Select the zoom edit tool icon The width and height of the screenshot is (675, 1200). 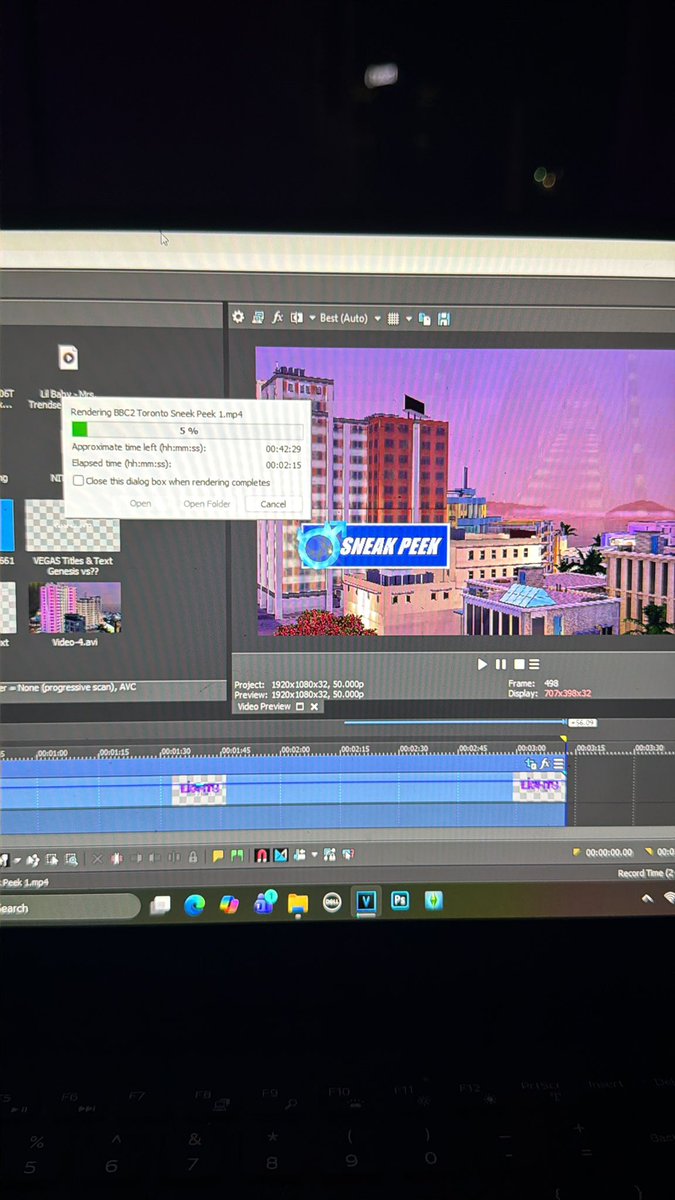(71, 859)
